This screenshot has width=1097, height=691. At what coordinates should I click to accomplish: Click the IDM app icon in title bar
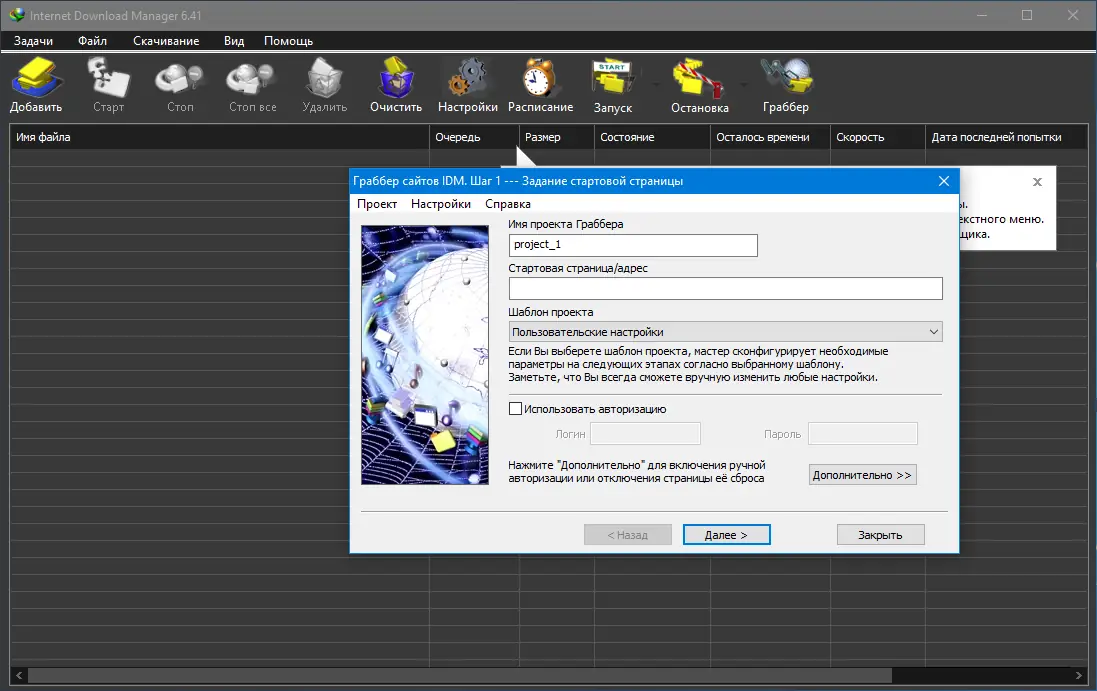tap(17, 15)
